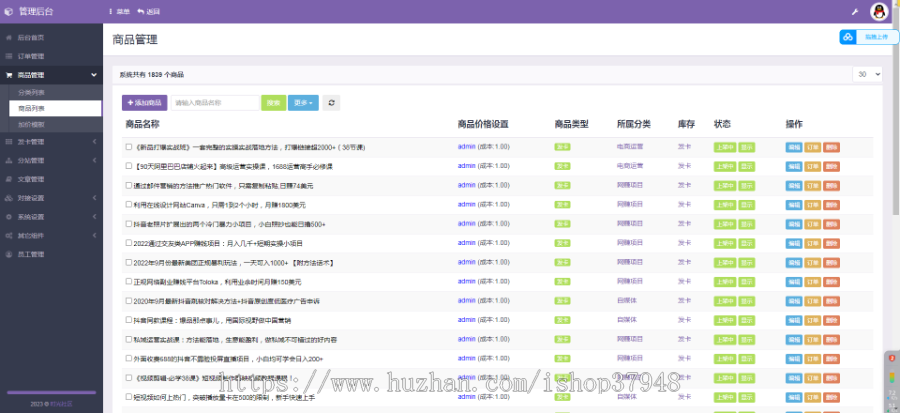Viewport: 900px width, 413px height.
Task: Click the 其它组件 icon in the sidebar
Action: pyautogui.click(x=8, y=236)
